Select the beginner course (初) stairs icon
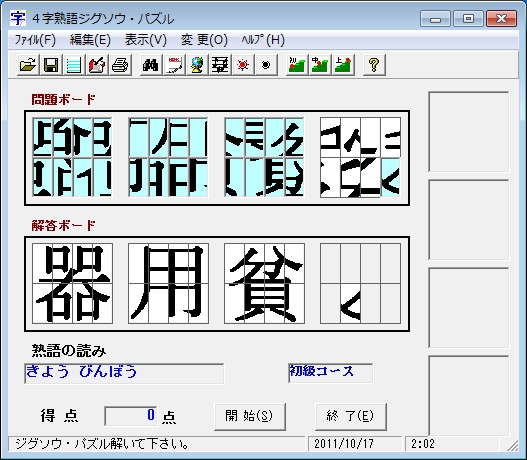 297,65
